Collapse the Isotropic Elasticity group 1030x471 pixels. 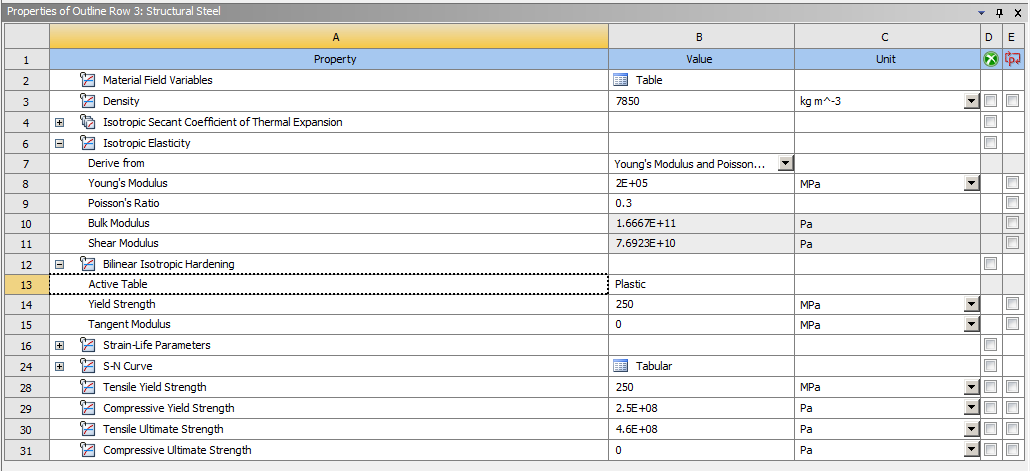(x=60, y=143)
